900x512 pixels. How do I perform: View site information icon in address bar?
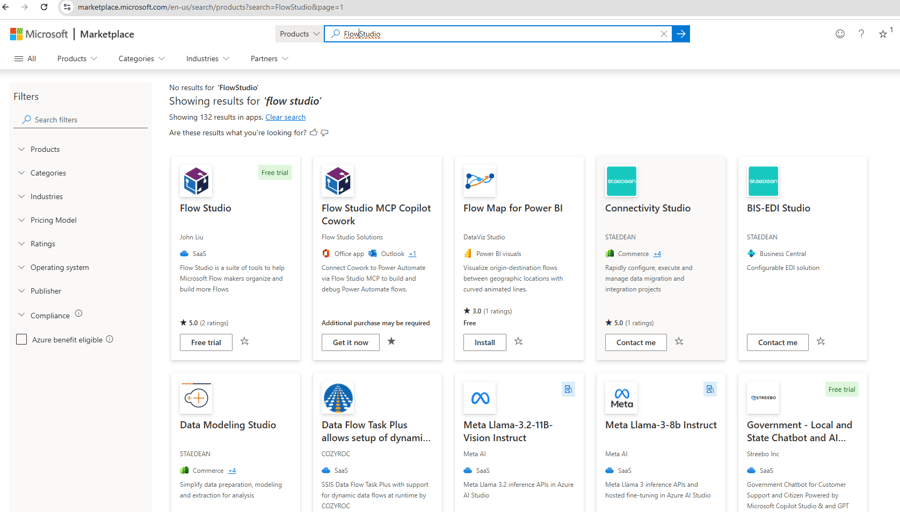67,7
